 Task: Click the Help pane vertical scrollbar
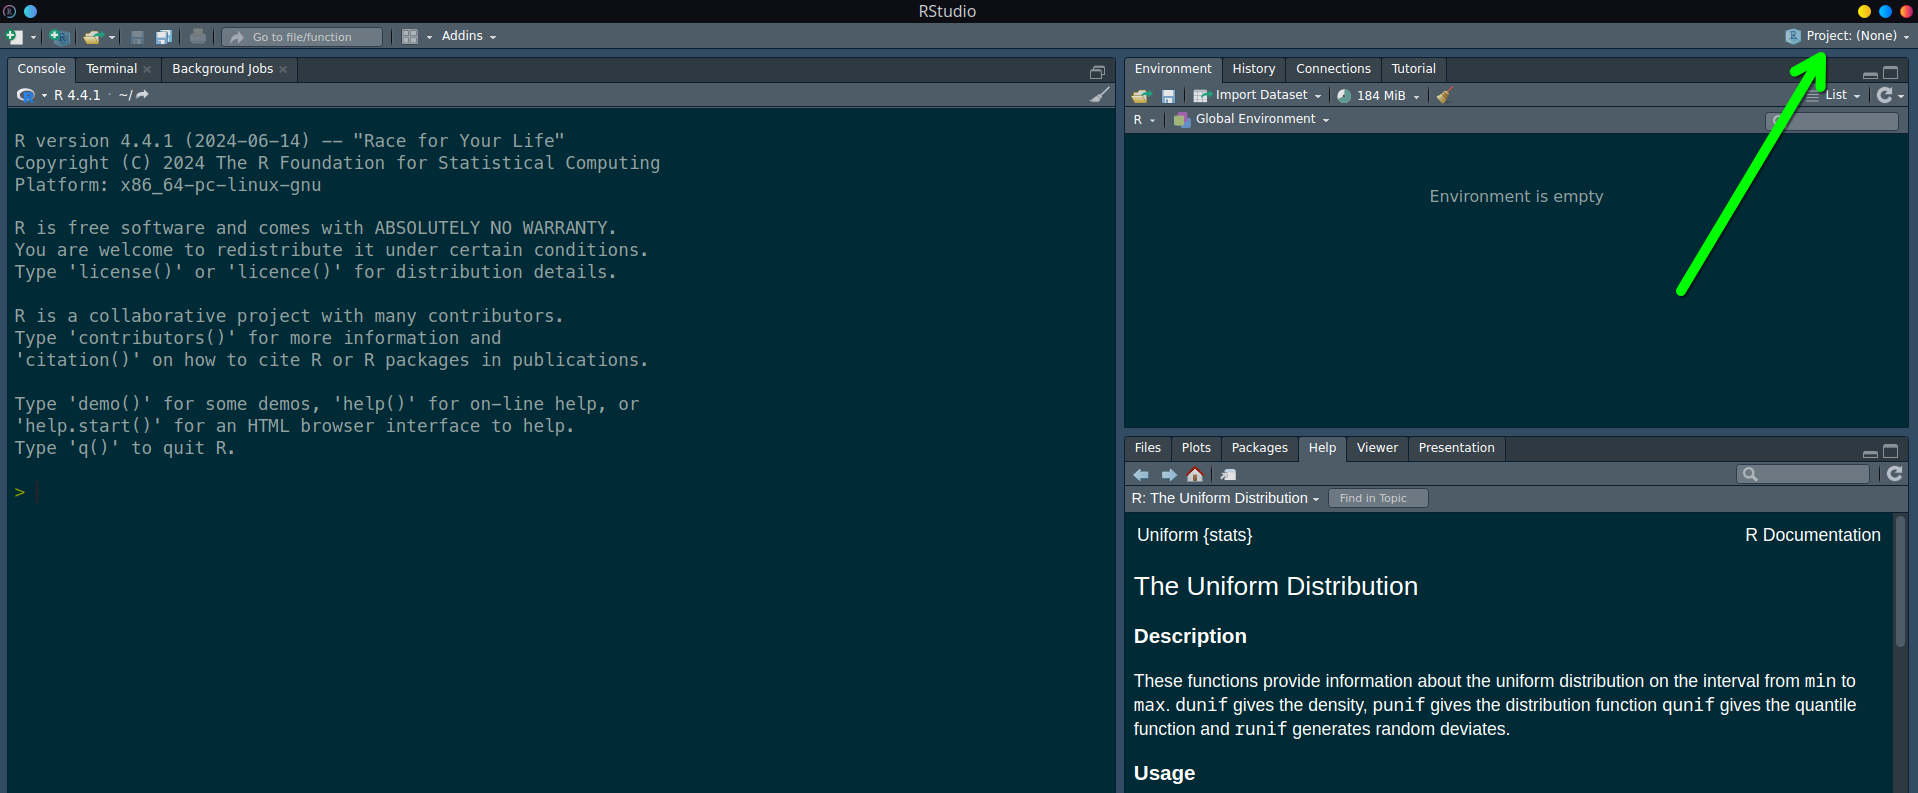(1900, 580)
